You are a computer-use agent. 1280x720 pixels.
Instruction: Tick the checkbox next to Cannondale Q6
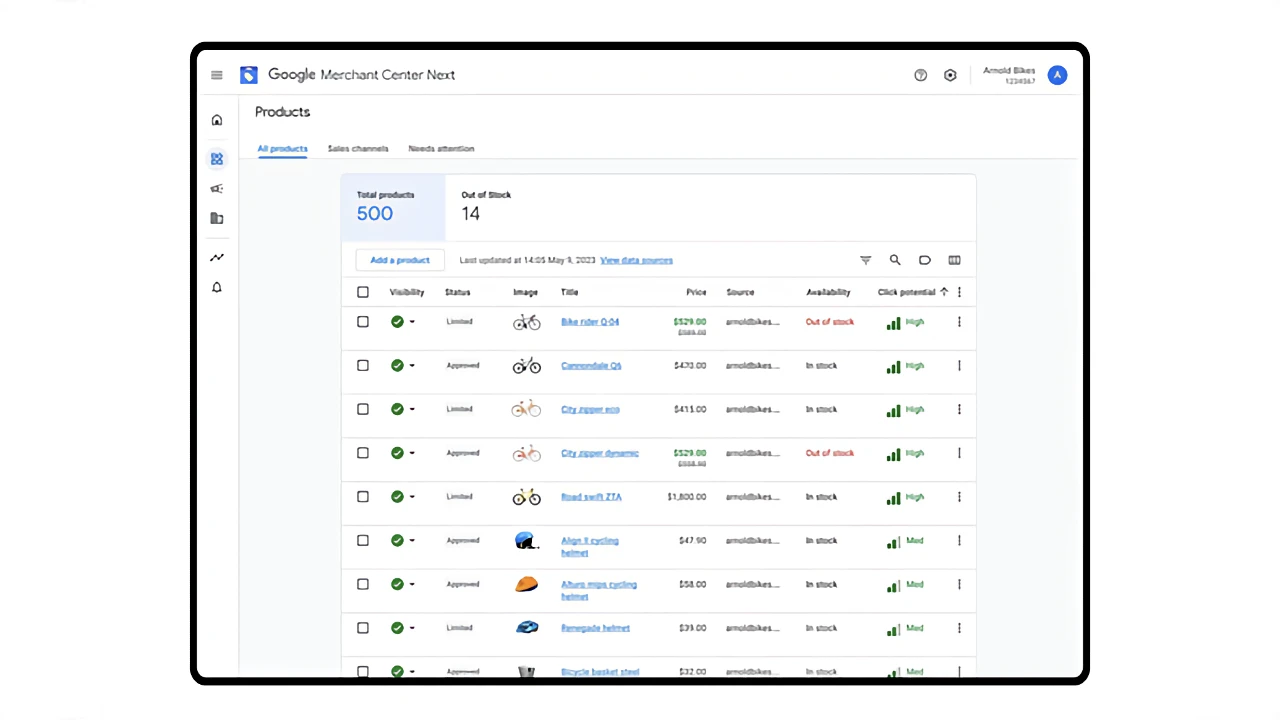pos(363,365)
